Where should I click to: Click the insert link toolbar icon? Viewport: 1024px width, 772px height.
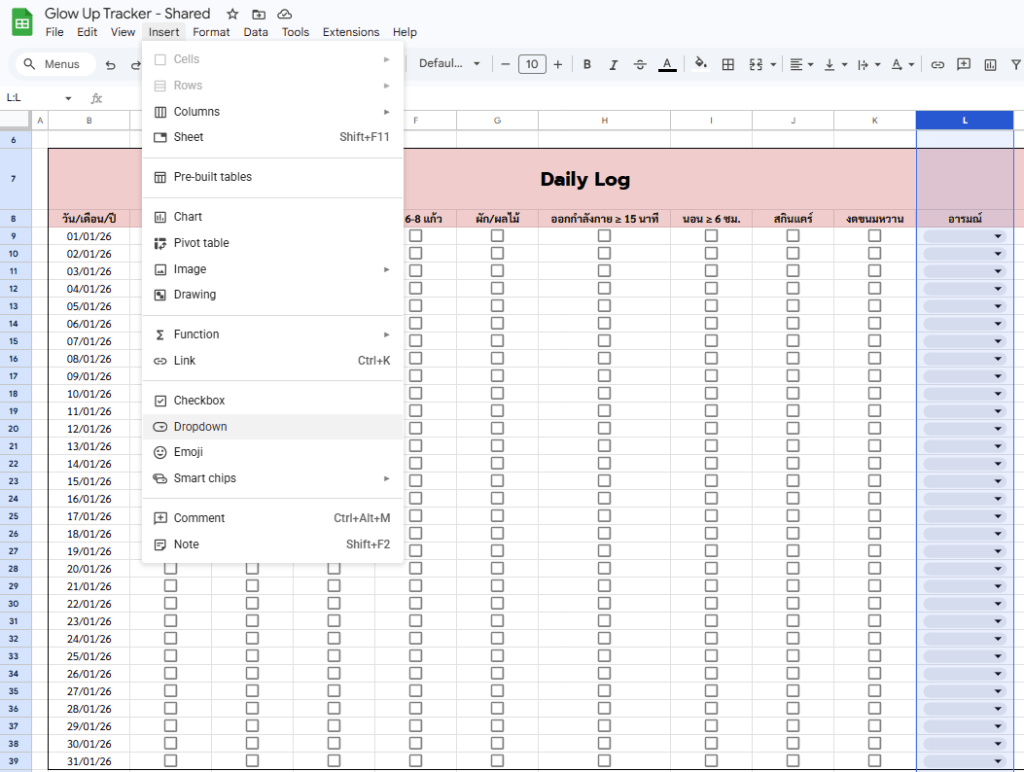pyautogui.click(x=937, y=64)
